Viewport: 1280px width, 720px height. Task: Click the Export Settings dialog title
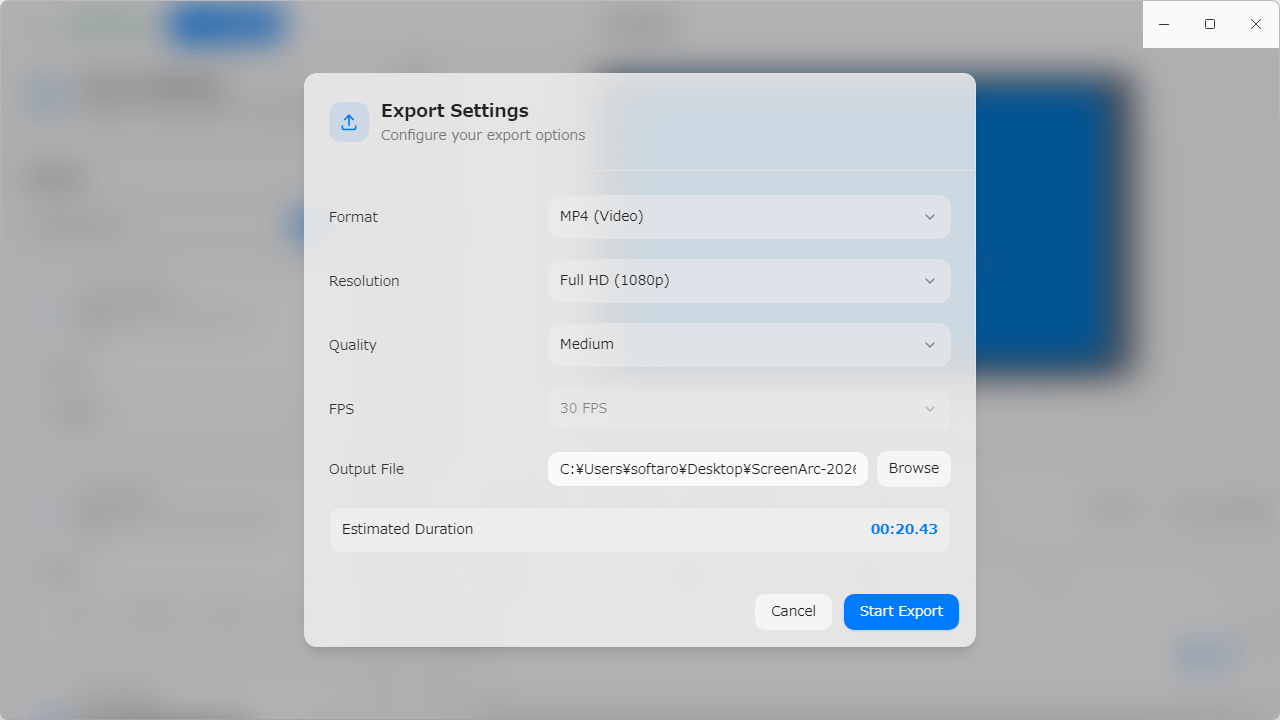click(455, 111)
